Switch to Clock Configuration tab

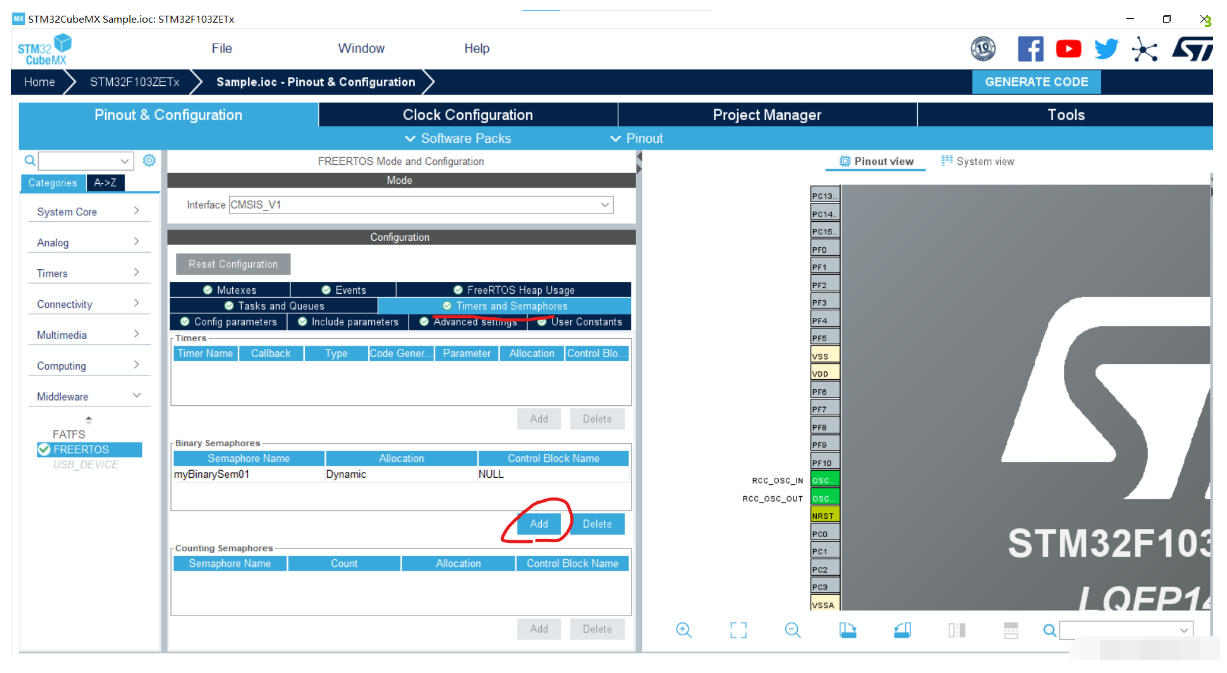(x=468, y=115)
